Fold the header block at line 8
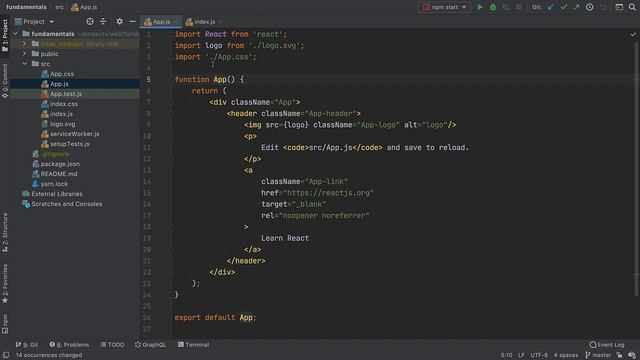640x360 pixels. click(172, 113)
